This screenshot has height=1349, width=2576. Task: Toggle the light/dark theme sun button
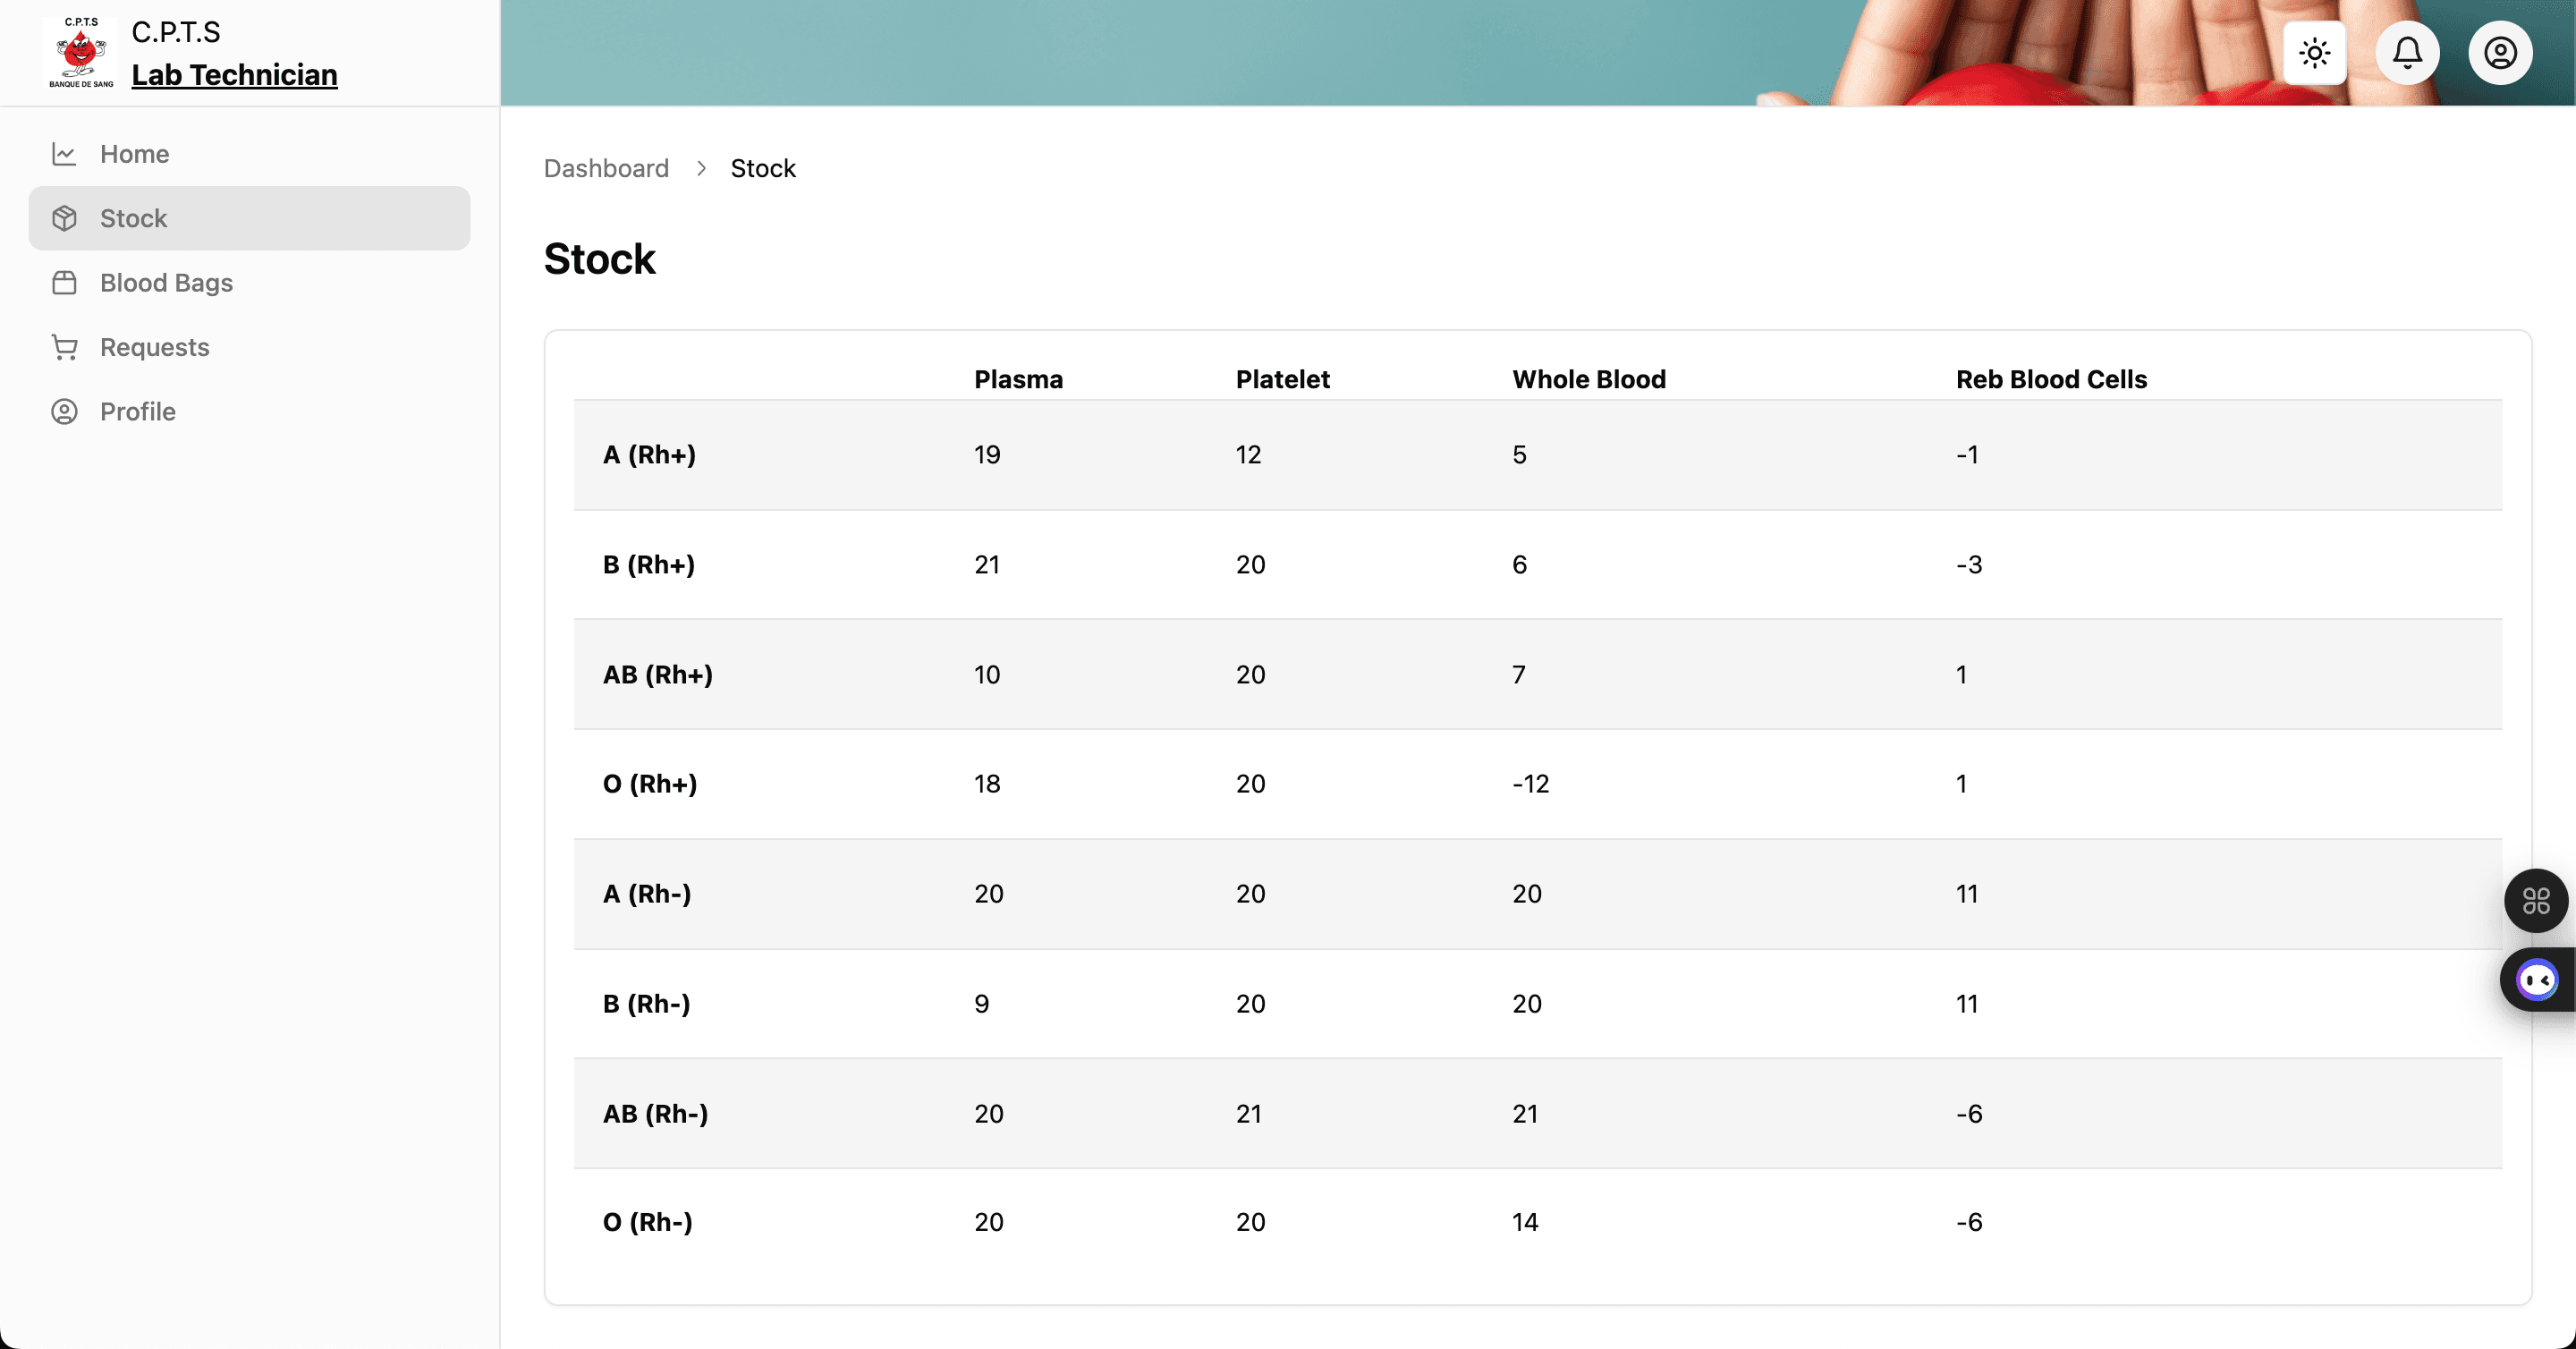[2314, 53]
